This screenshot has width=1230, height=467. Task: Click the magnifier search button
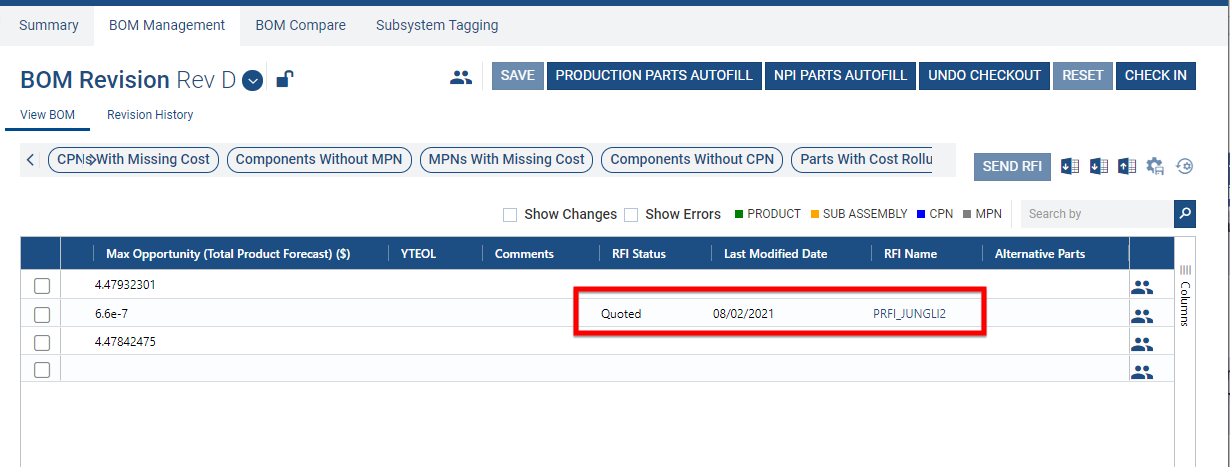pyautogui.click(x=1185, y=214)
